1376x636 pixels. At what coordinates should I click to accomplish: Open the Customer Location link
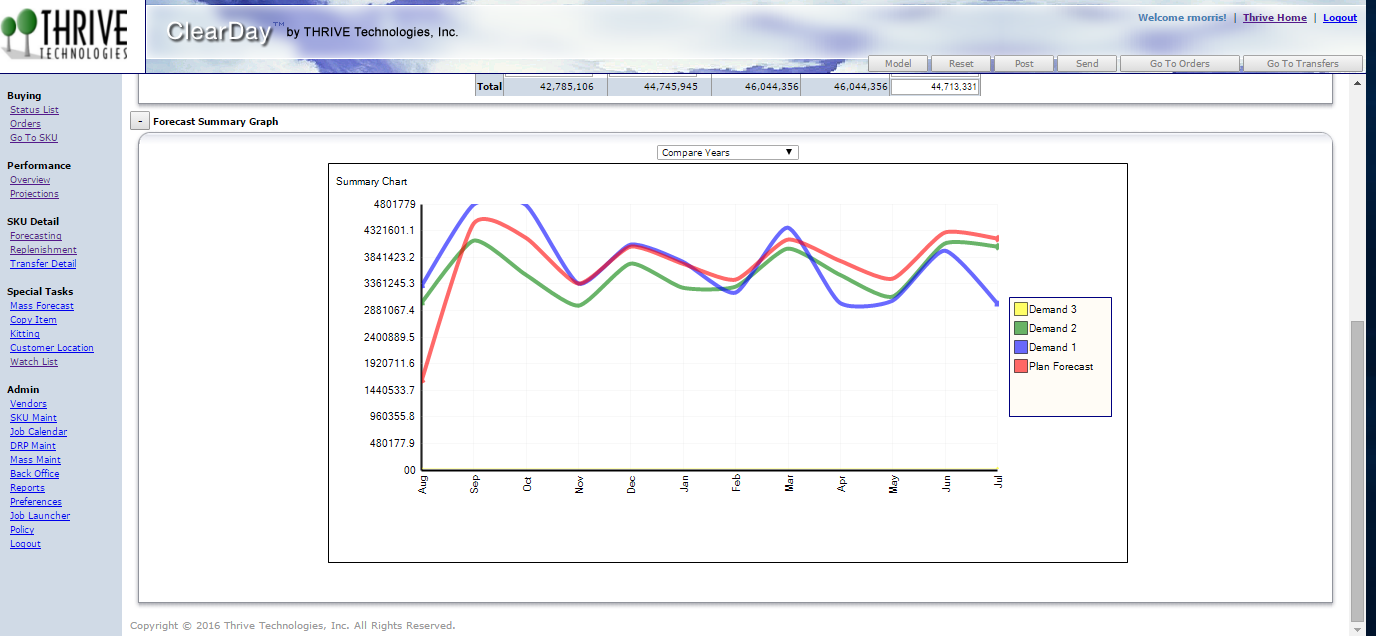click(52, 348)
